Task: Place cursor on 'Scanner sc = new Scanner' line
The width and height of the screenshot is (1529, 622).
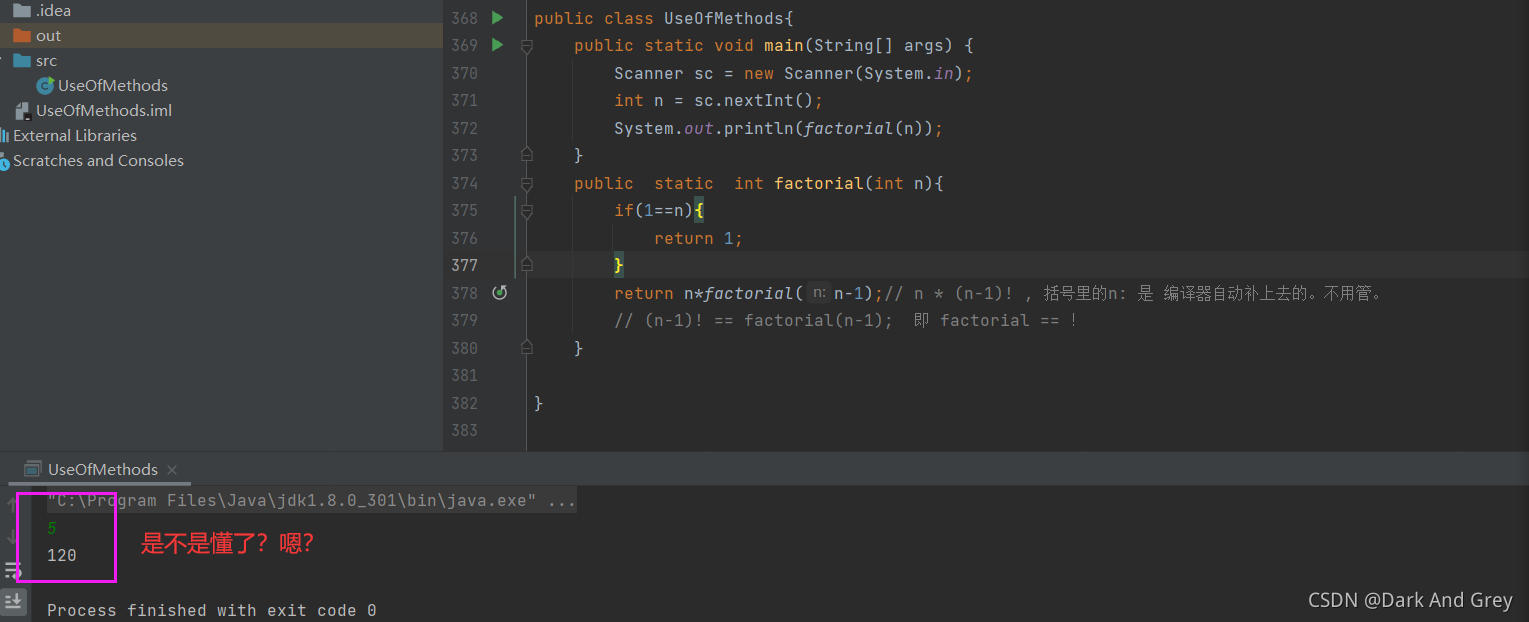Action: click(793, 74)
